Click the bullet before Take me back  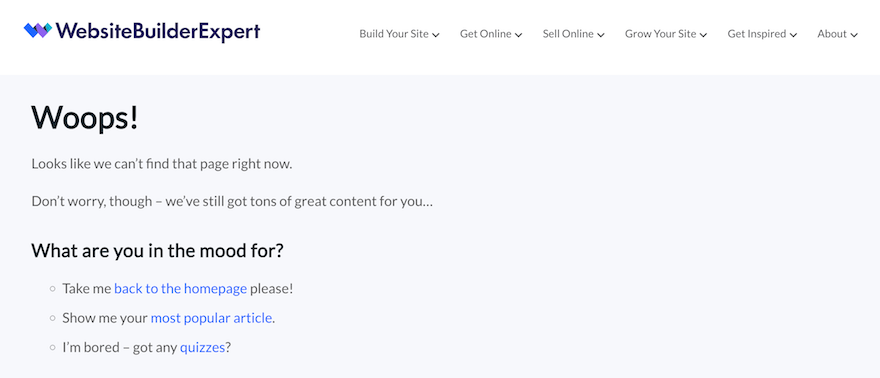pos(53,289)
